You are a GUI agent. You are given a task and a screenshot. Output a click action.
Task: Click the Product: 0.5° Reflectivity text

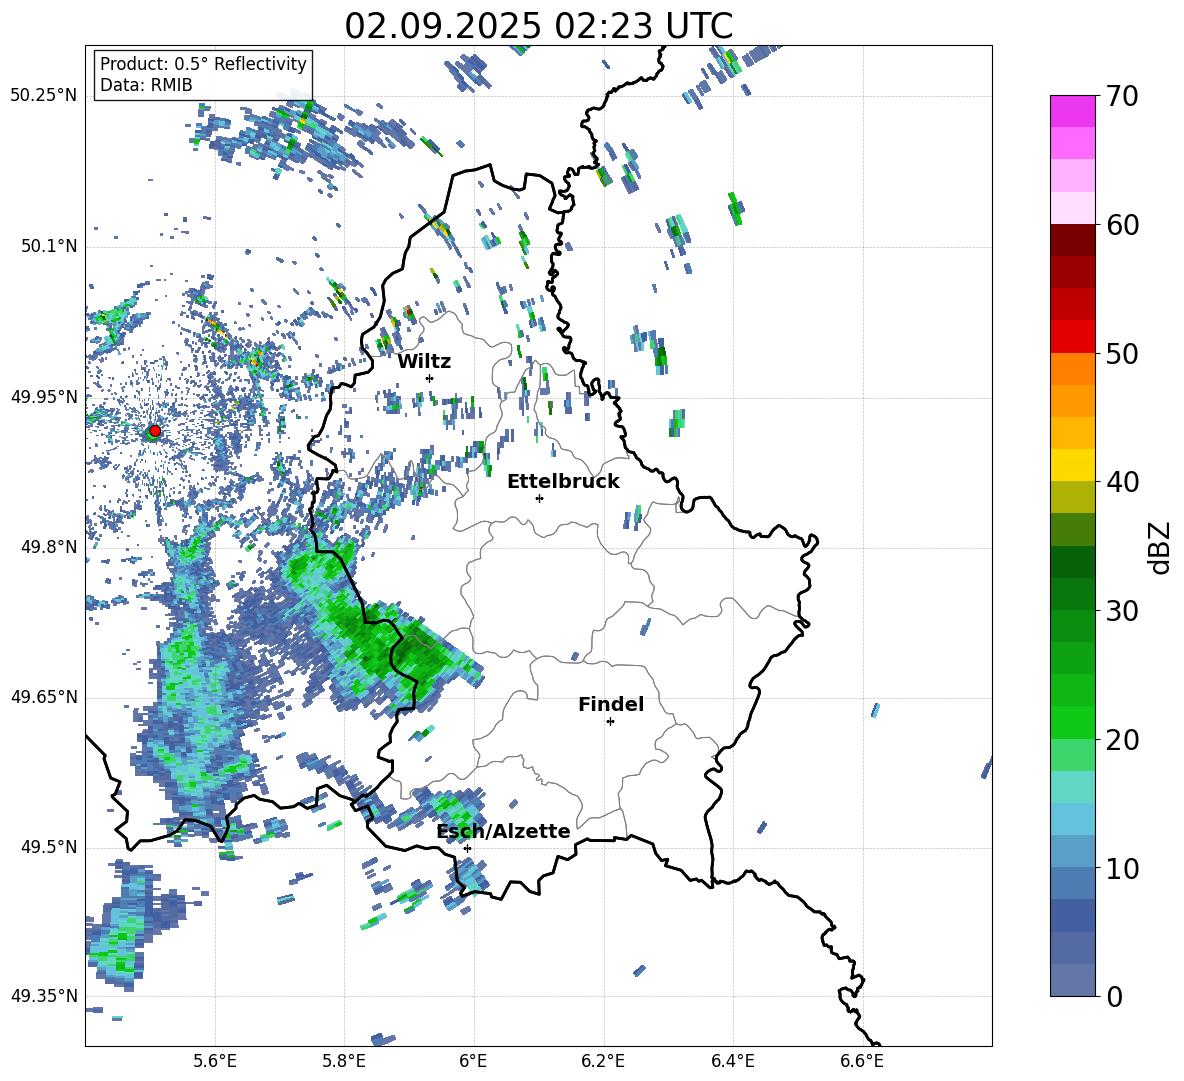(203, 64)
